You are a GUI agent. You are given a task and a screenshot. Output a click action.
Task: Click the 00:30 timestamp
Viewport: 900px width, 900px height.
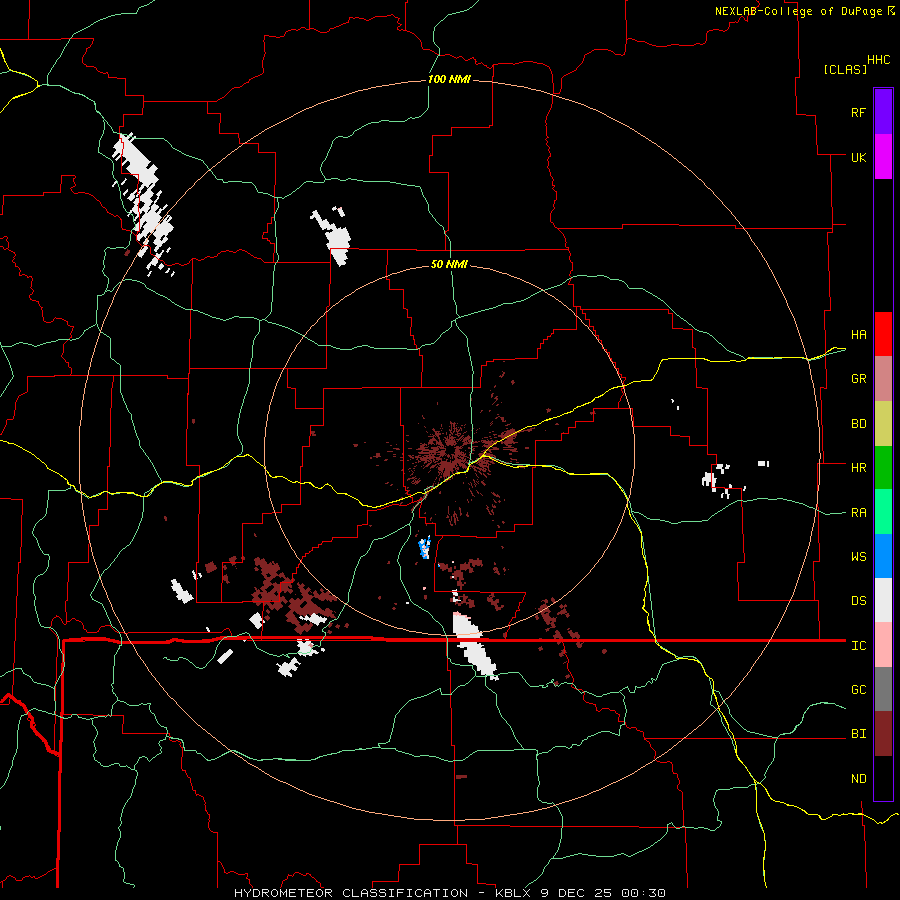(642, 893)
